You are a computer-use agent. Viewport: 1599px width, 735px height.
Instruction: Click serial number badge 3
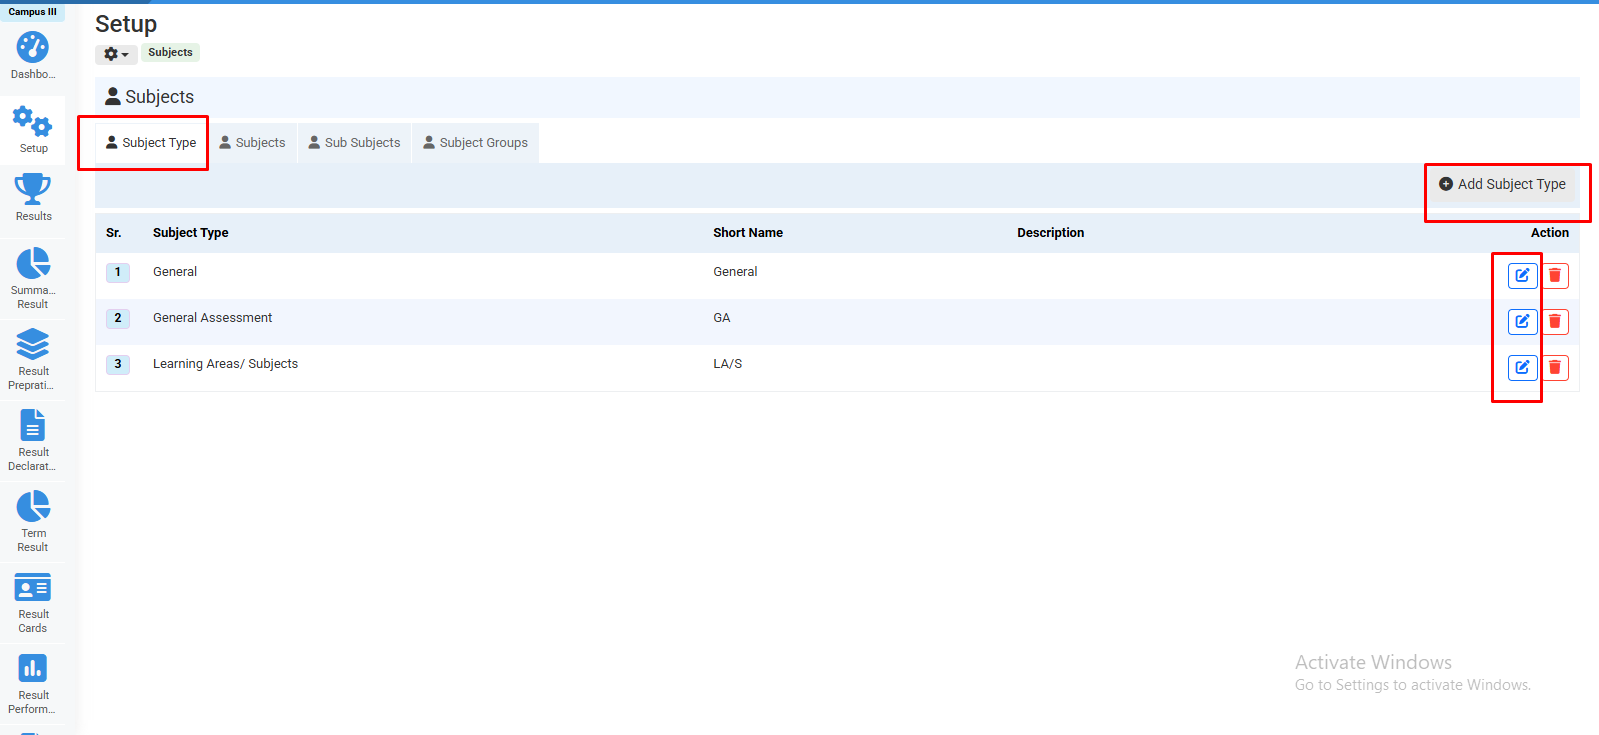(118, 364)
